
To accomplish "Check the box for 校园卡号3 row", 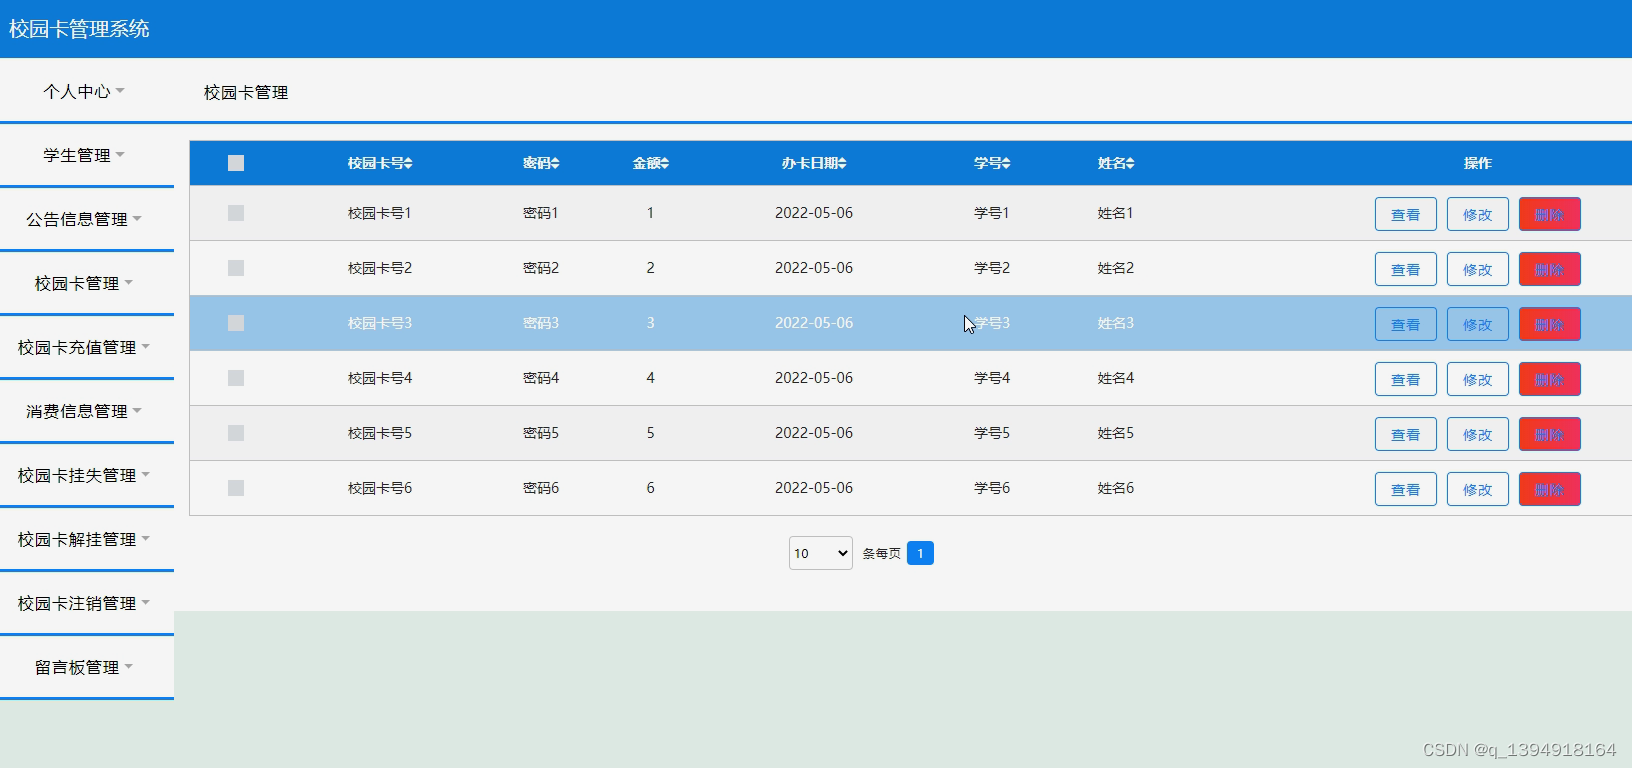I will [236, 323].
